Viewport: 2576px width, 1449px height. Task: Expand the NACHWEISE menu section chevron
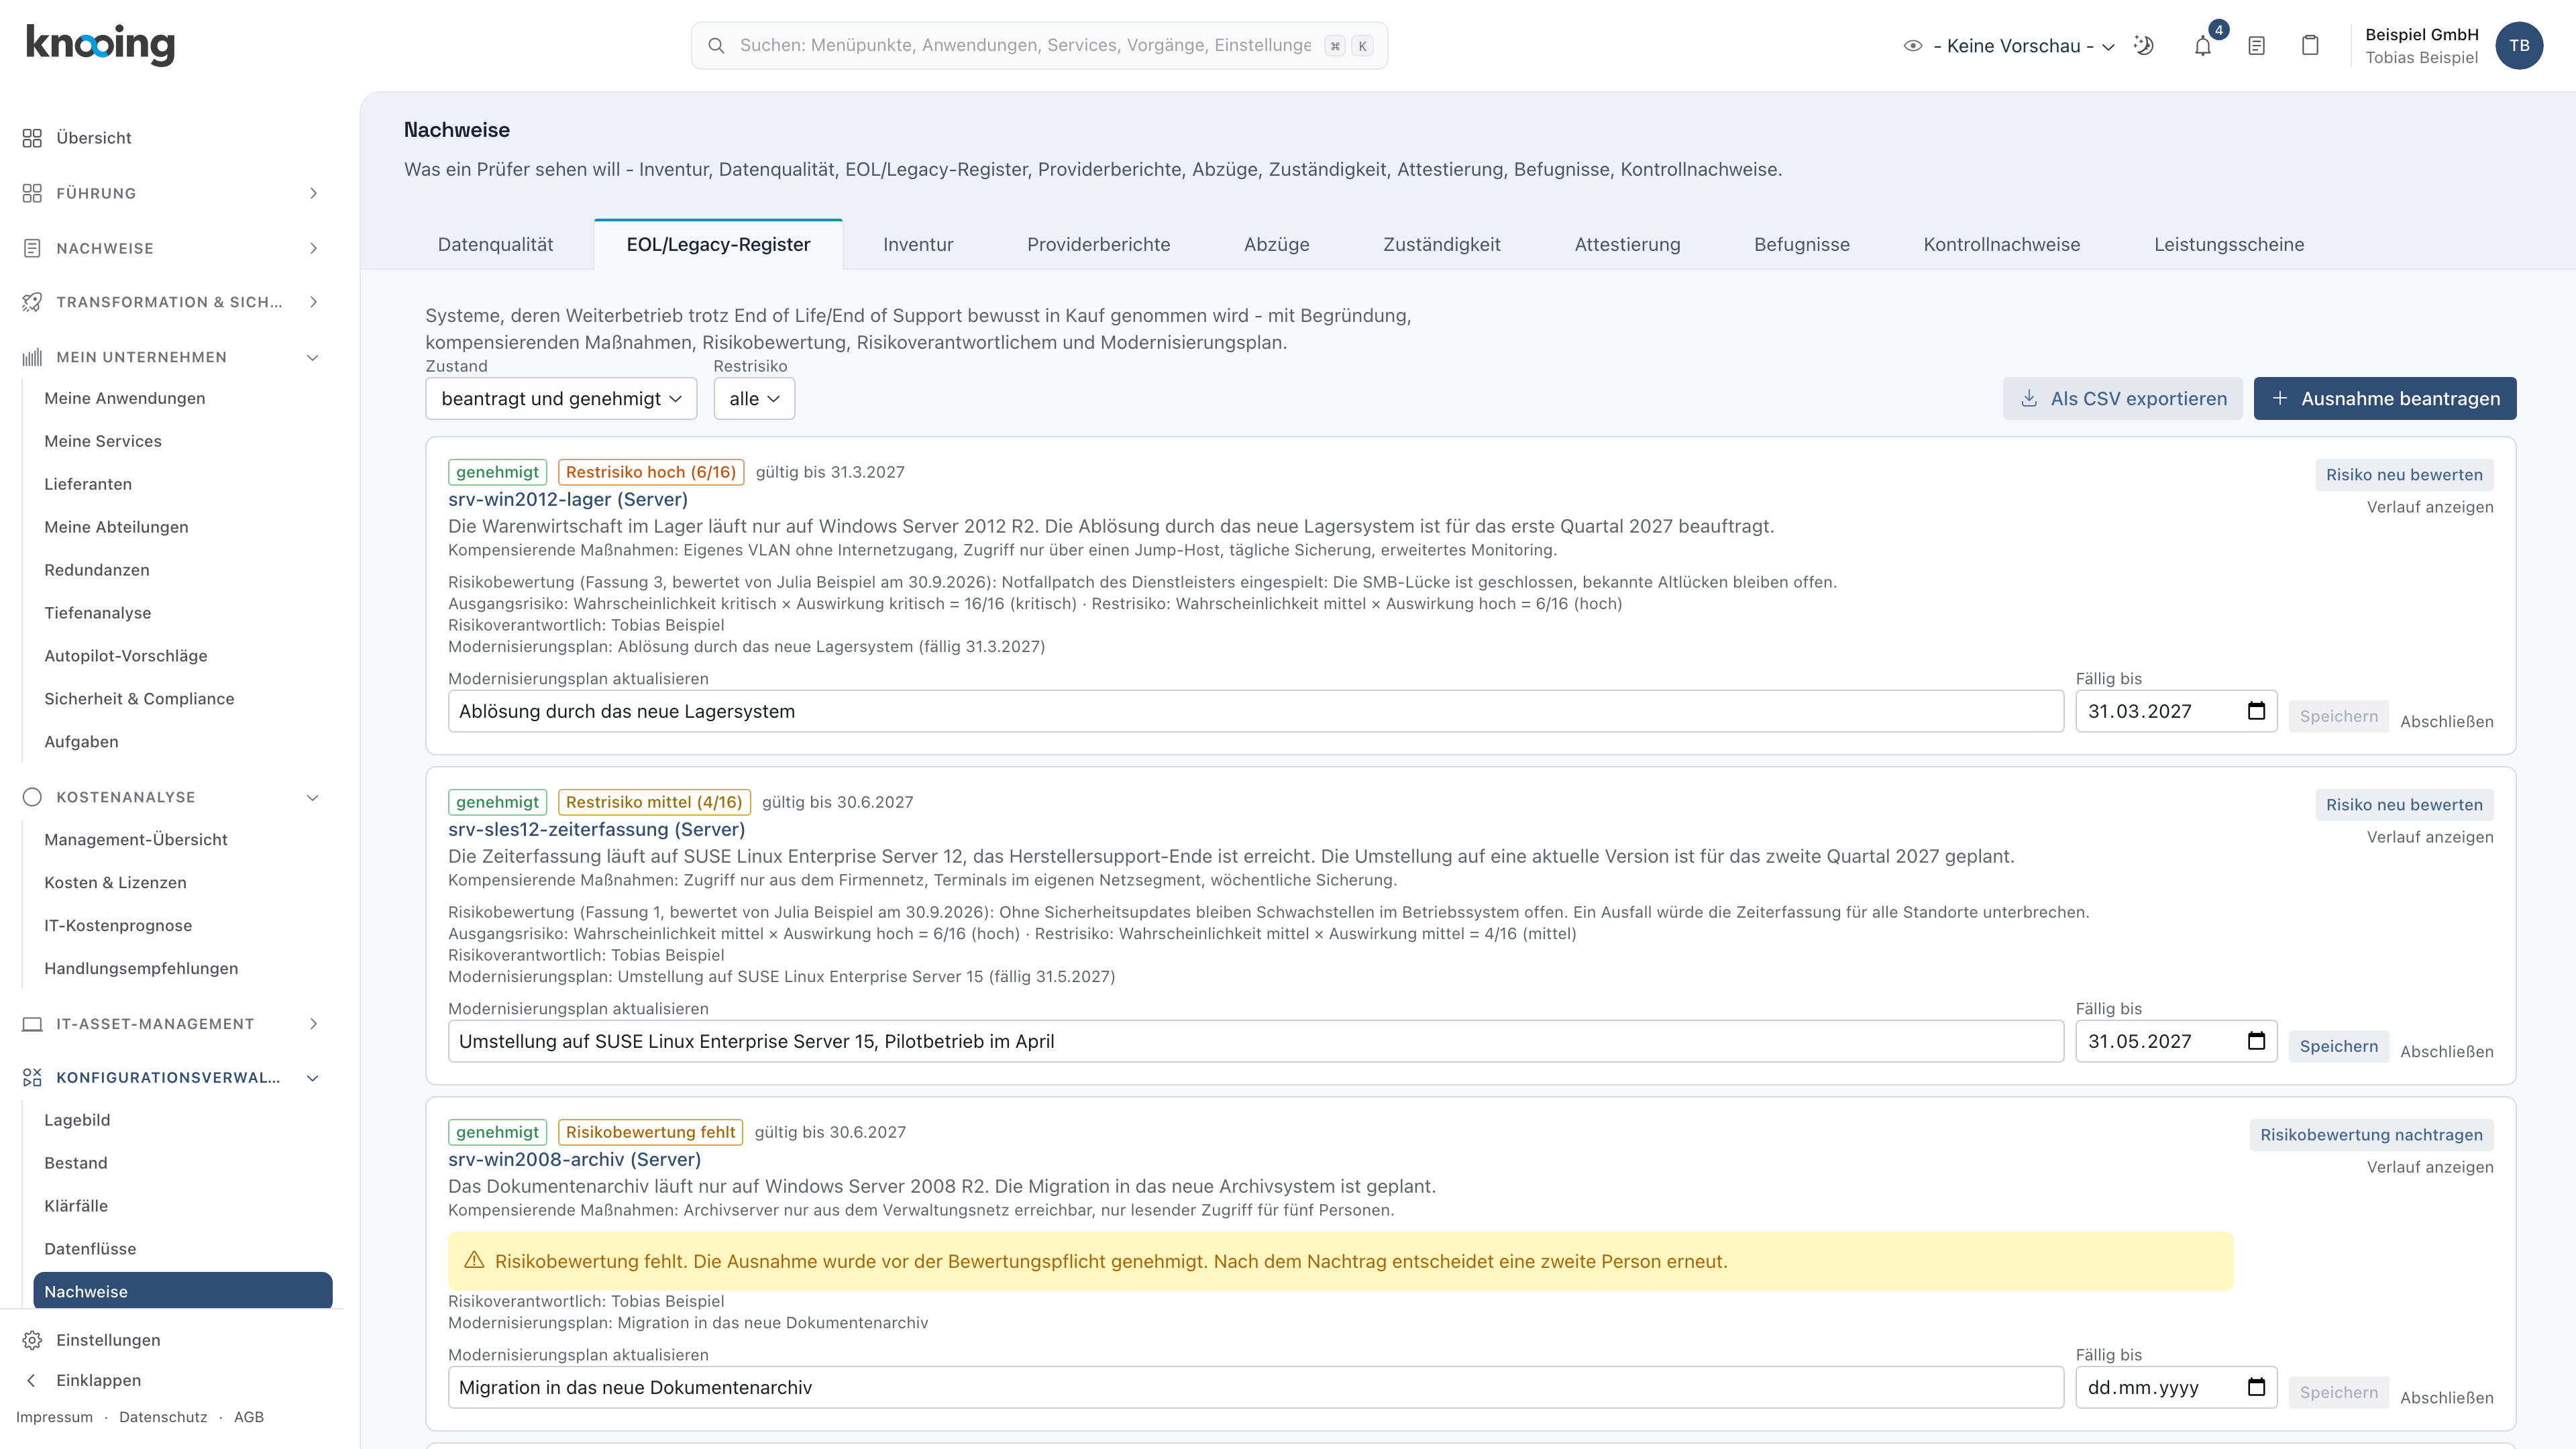[x=313, y=248]
